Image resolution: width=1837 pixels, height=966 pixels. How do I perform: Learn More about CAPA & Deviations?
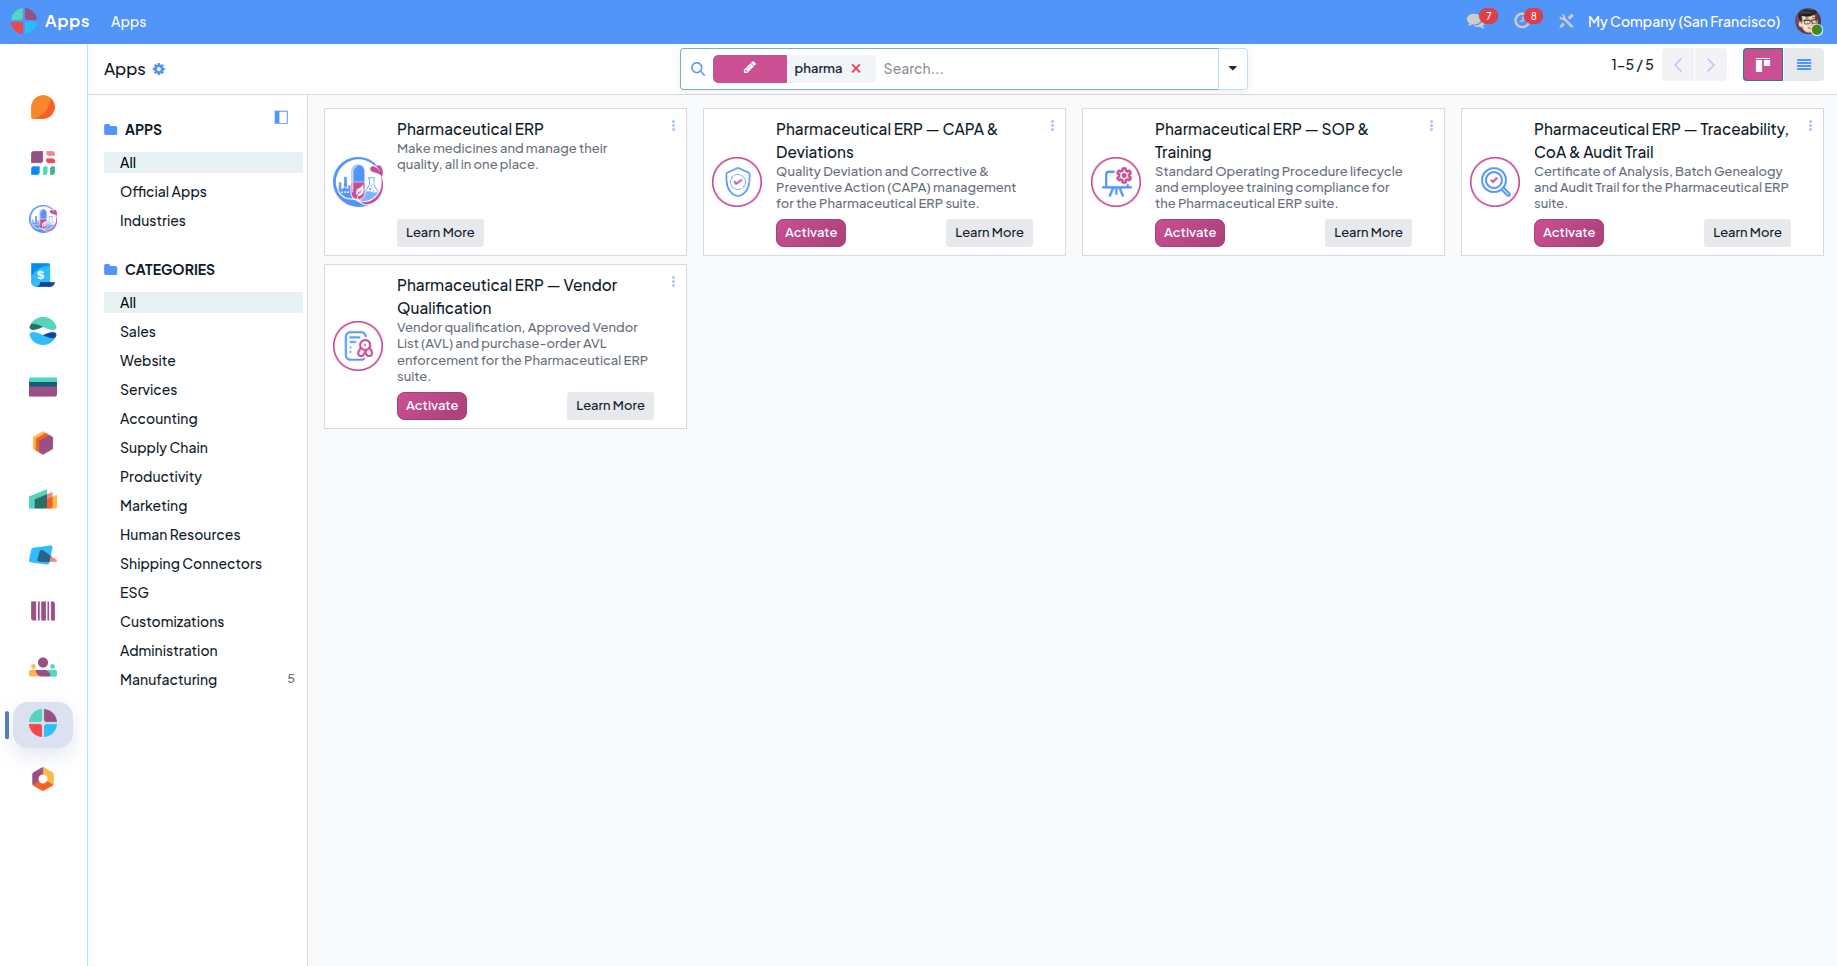tap(989, 233)
